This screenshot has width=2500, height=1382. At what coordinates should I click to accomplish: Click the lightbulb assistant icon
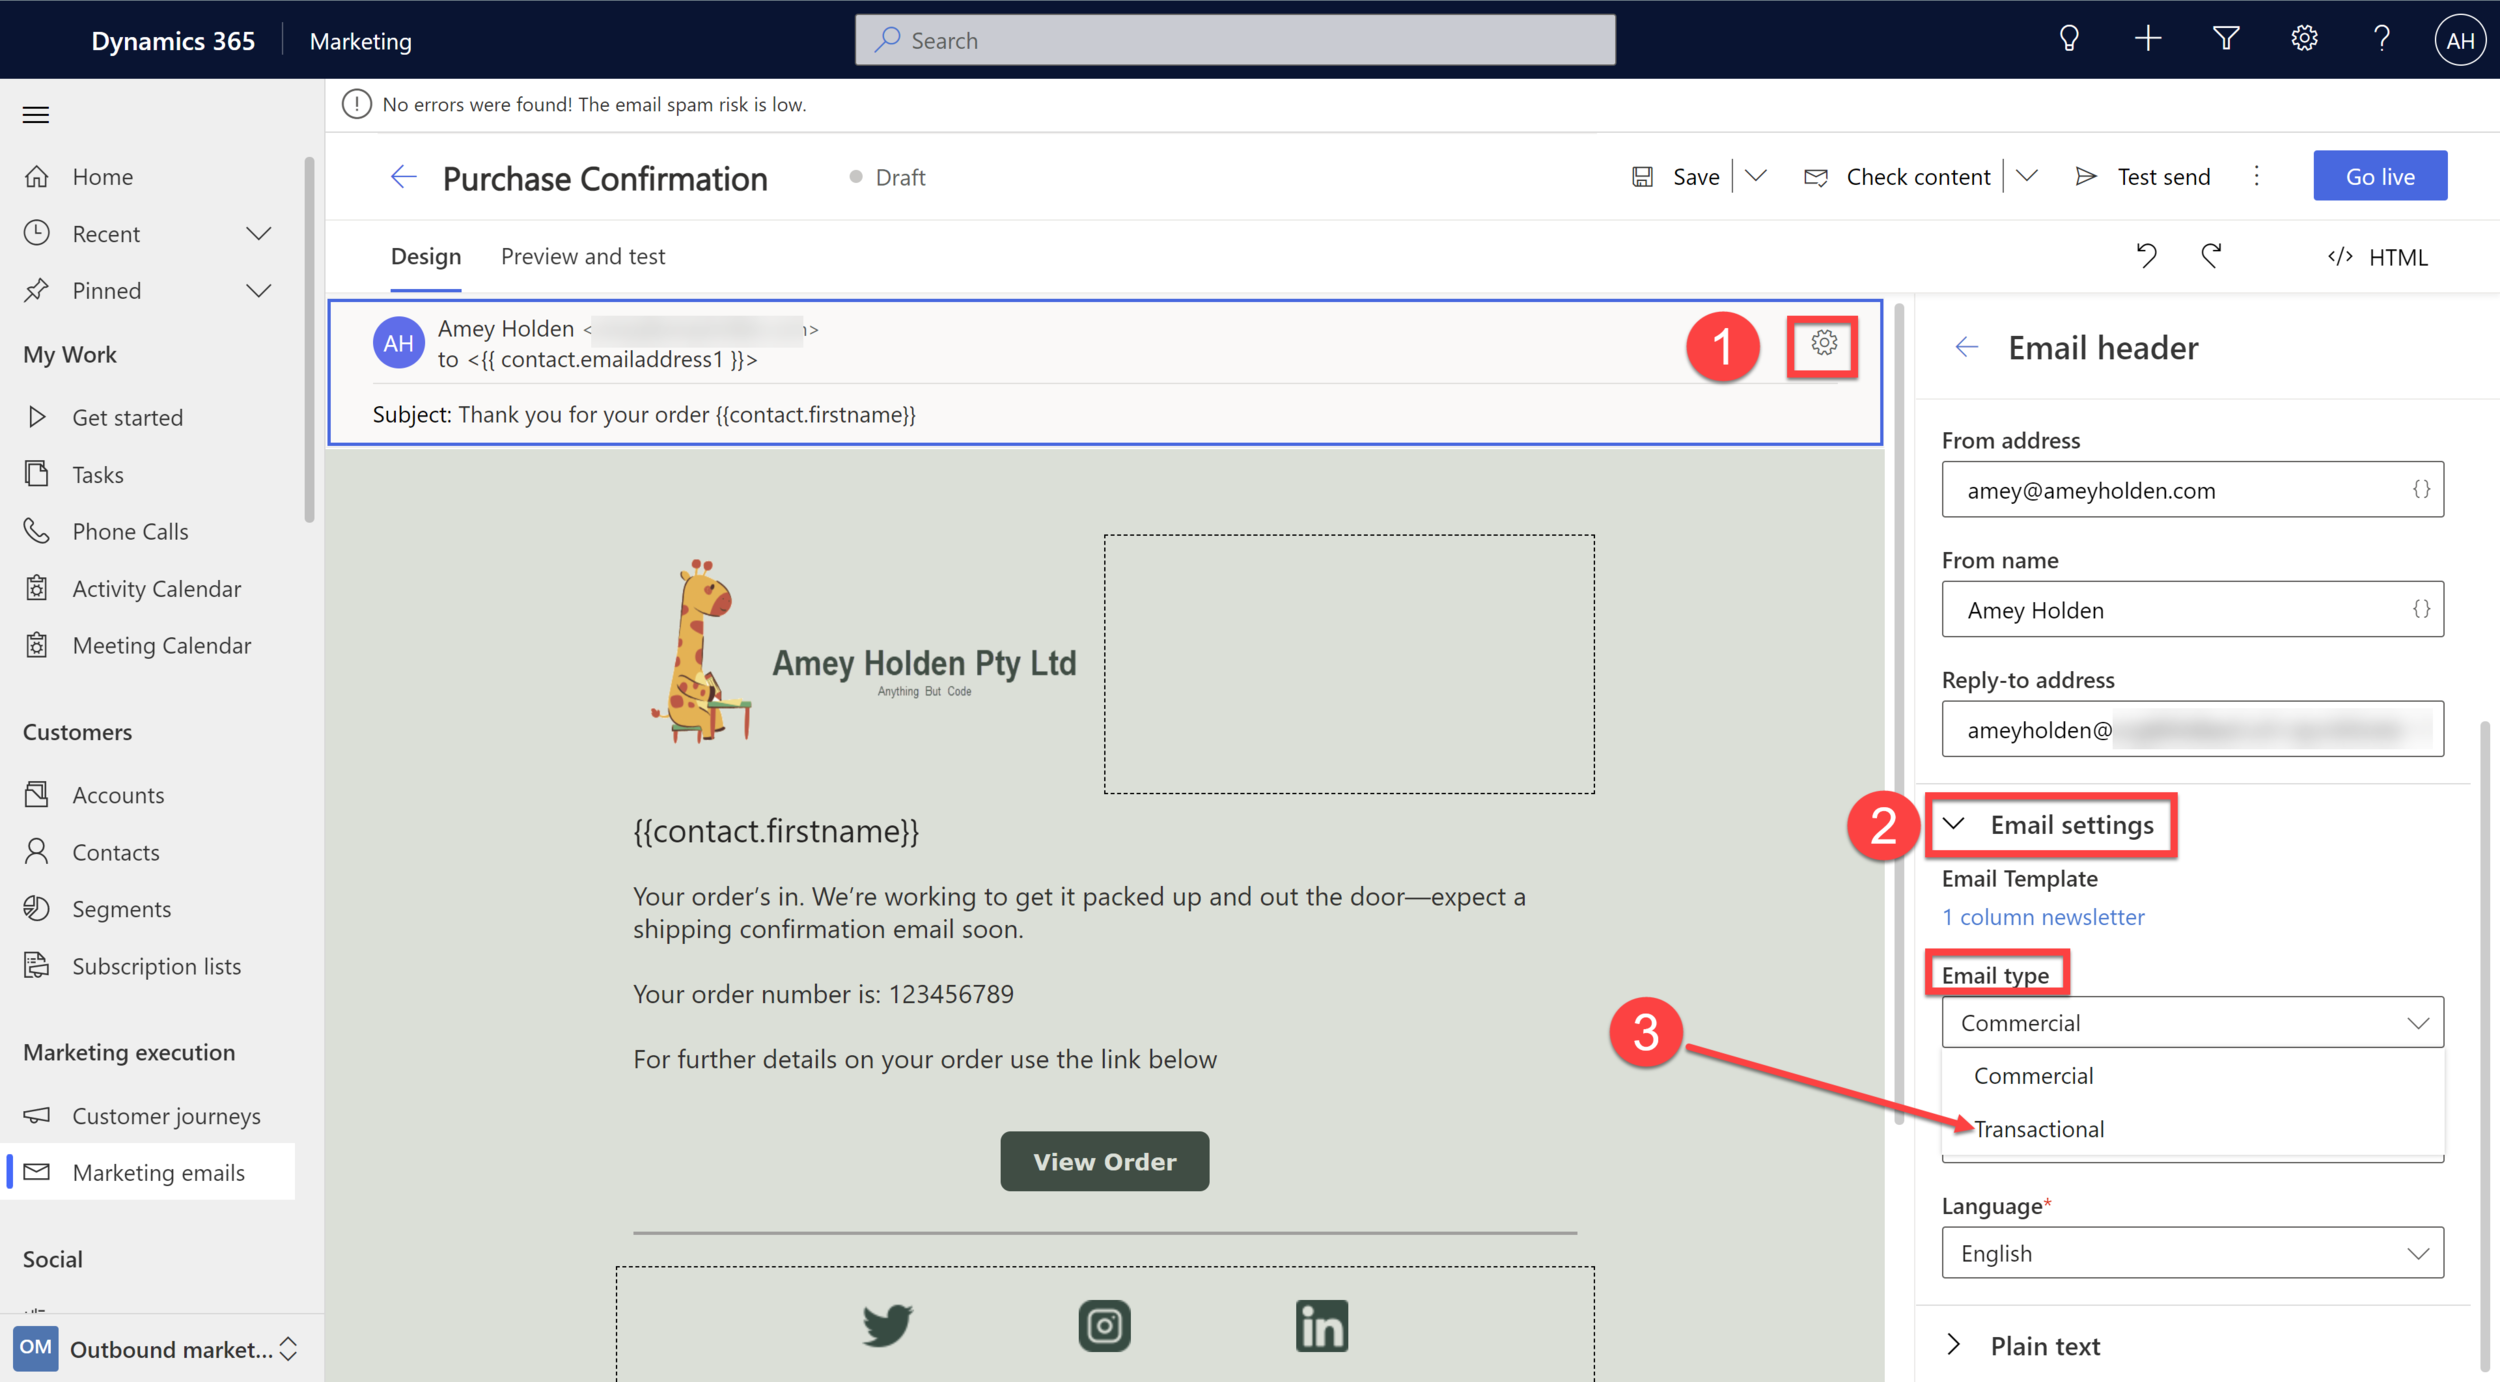[x=2069, y=40]
